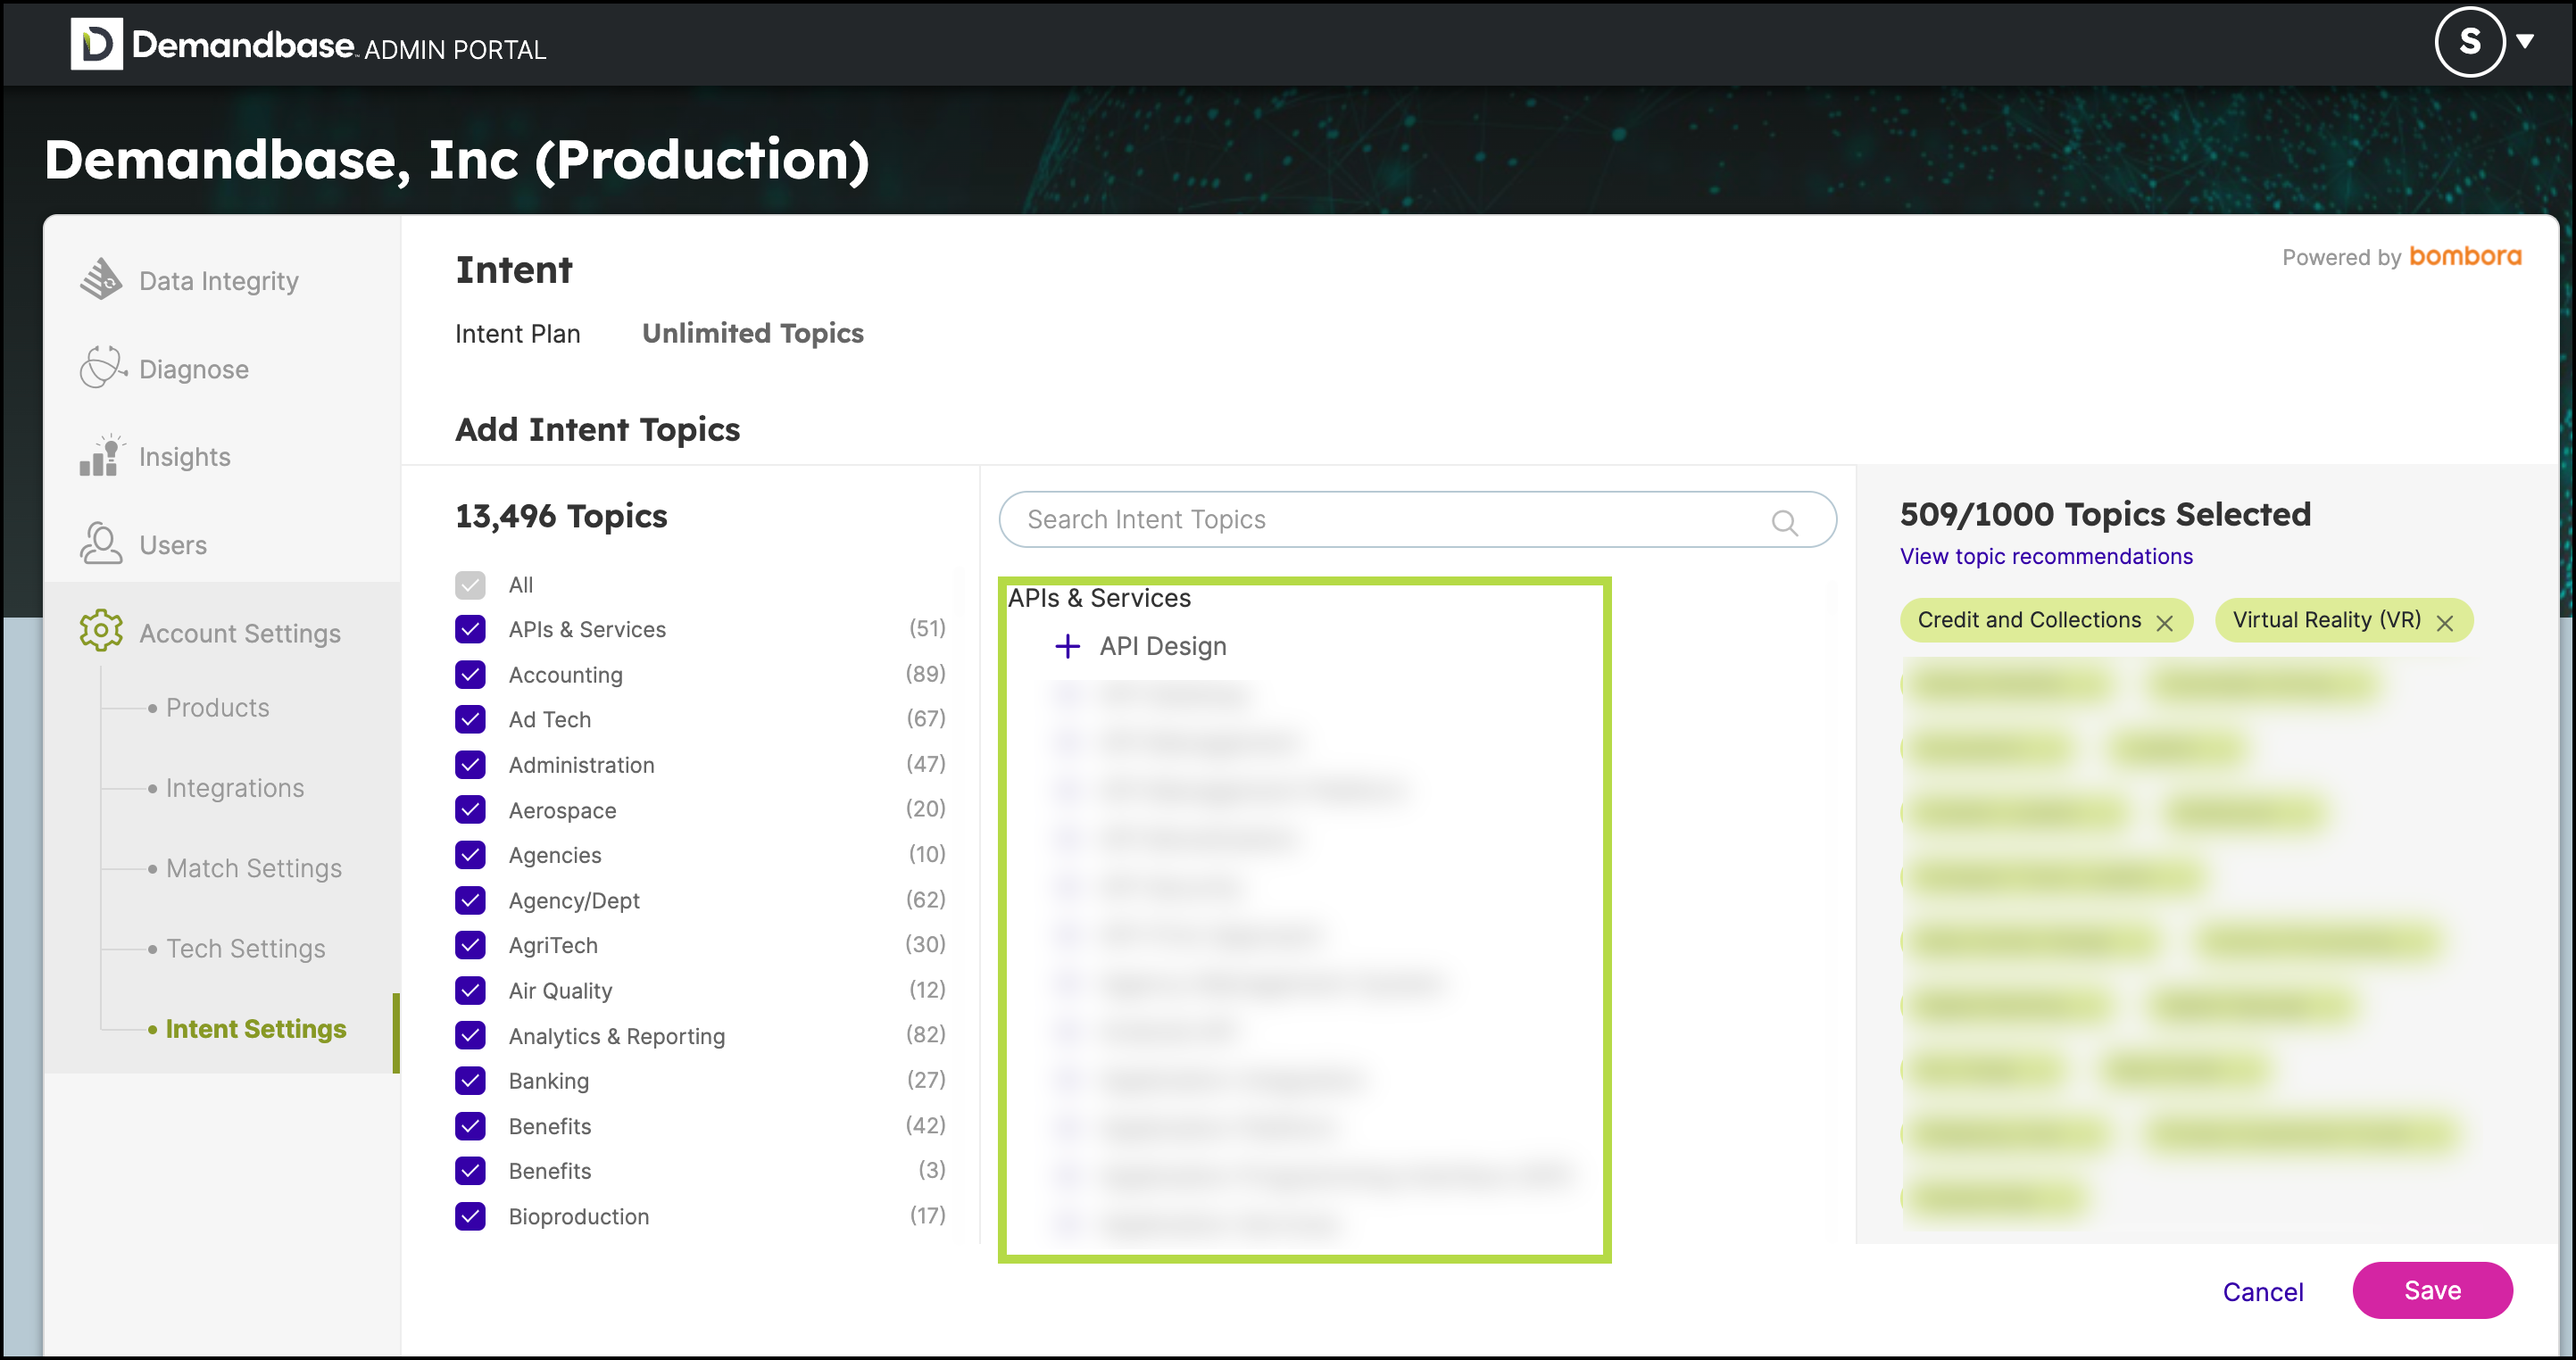Go to the Products settings page

(218, 707)
